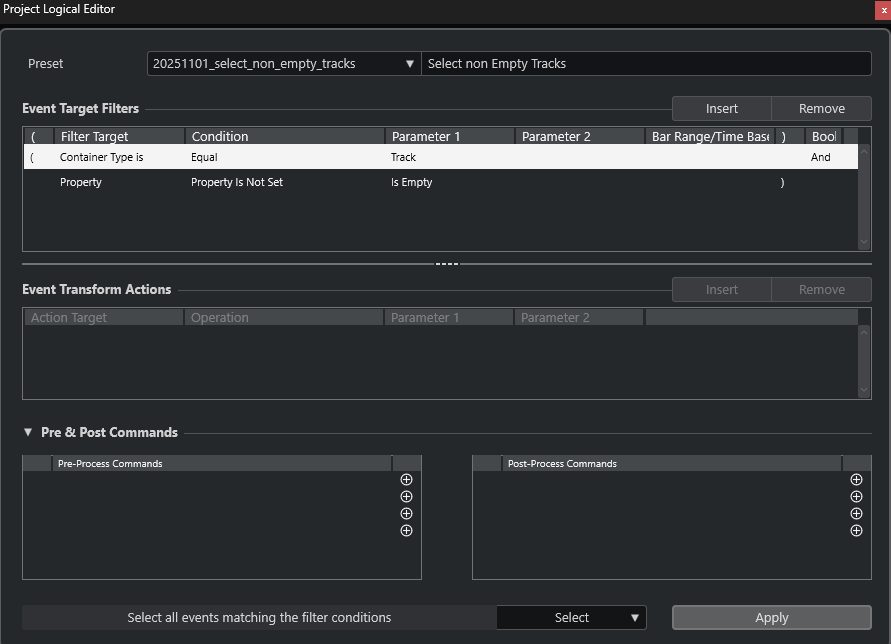Click second plus icon in Pre-Process Commands list
Viewport: 891px width, 644px height.
coord(406,497)
